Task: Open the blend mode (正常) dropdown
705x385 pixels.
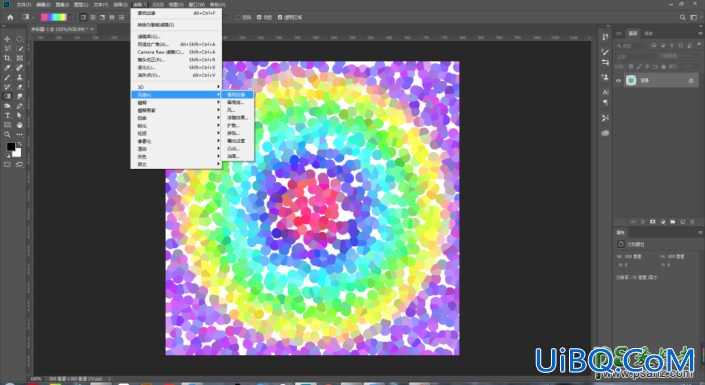Action: [x=636, y=56]
